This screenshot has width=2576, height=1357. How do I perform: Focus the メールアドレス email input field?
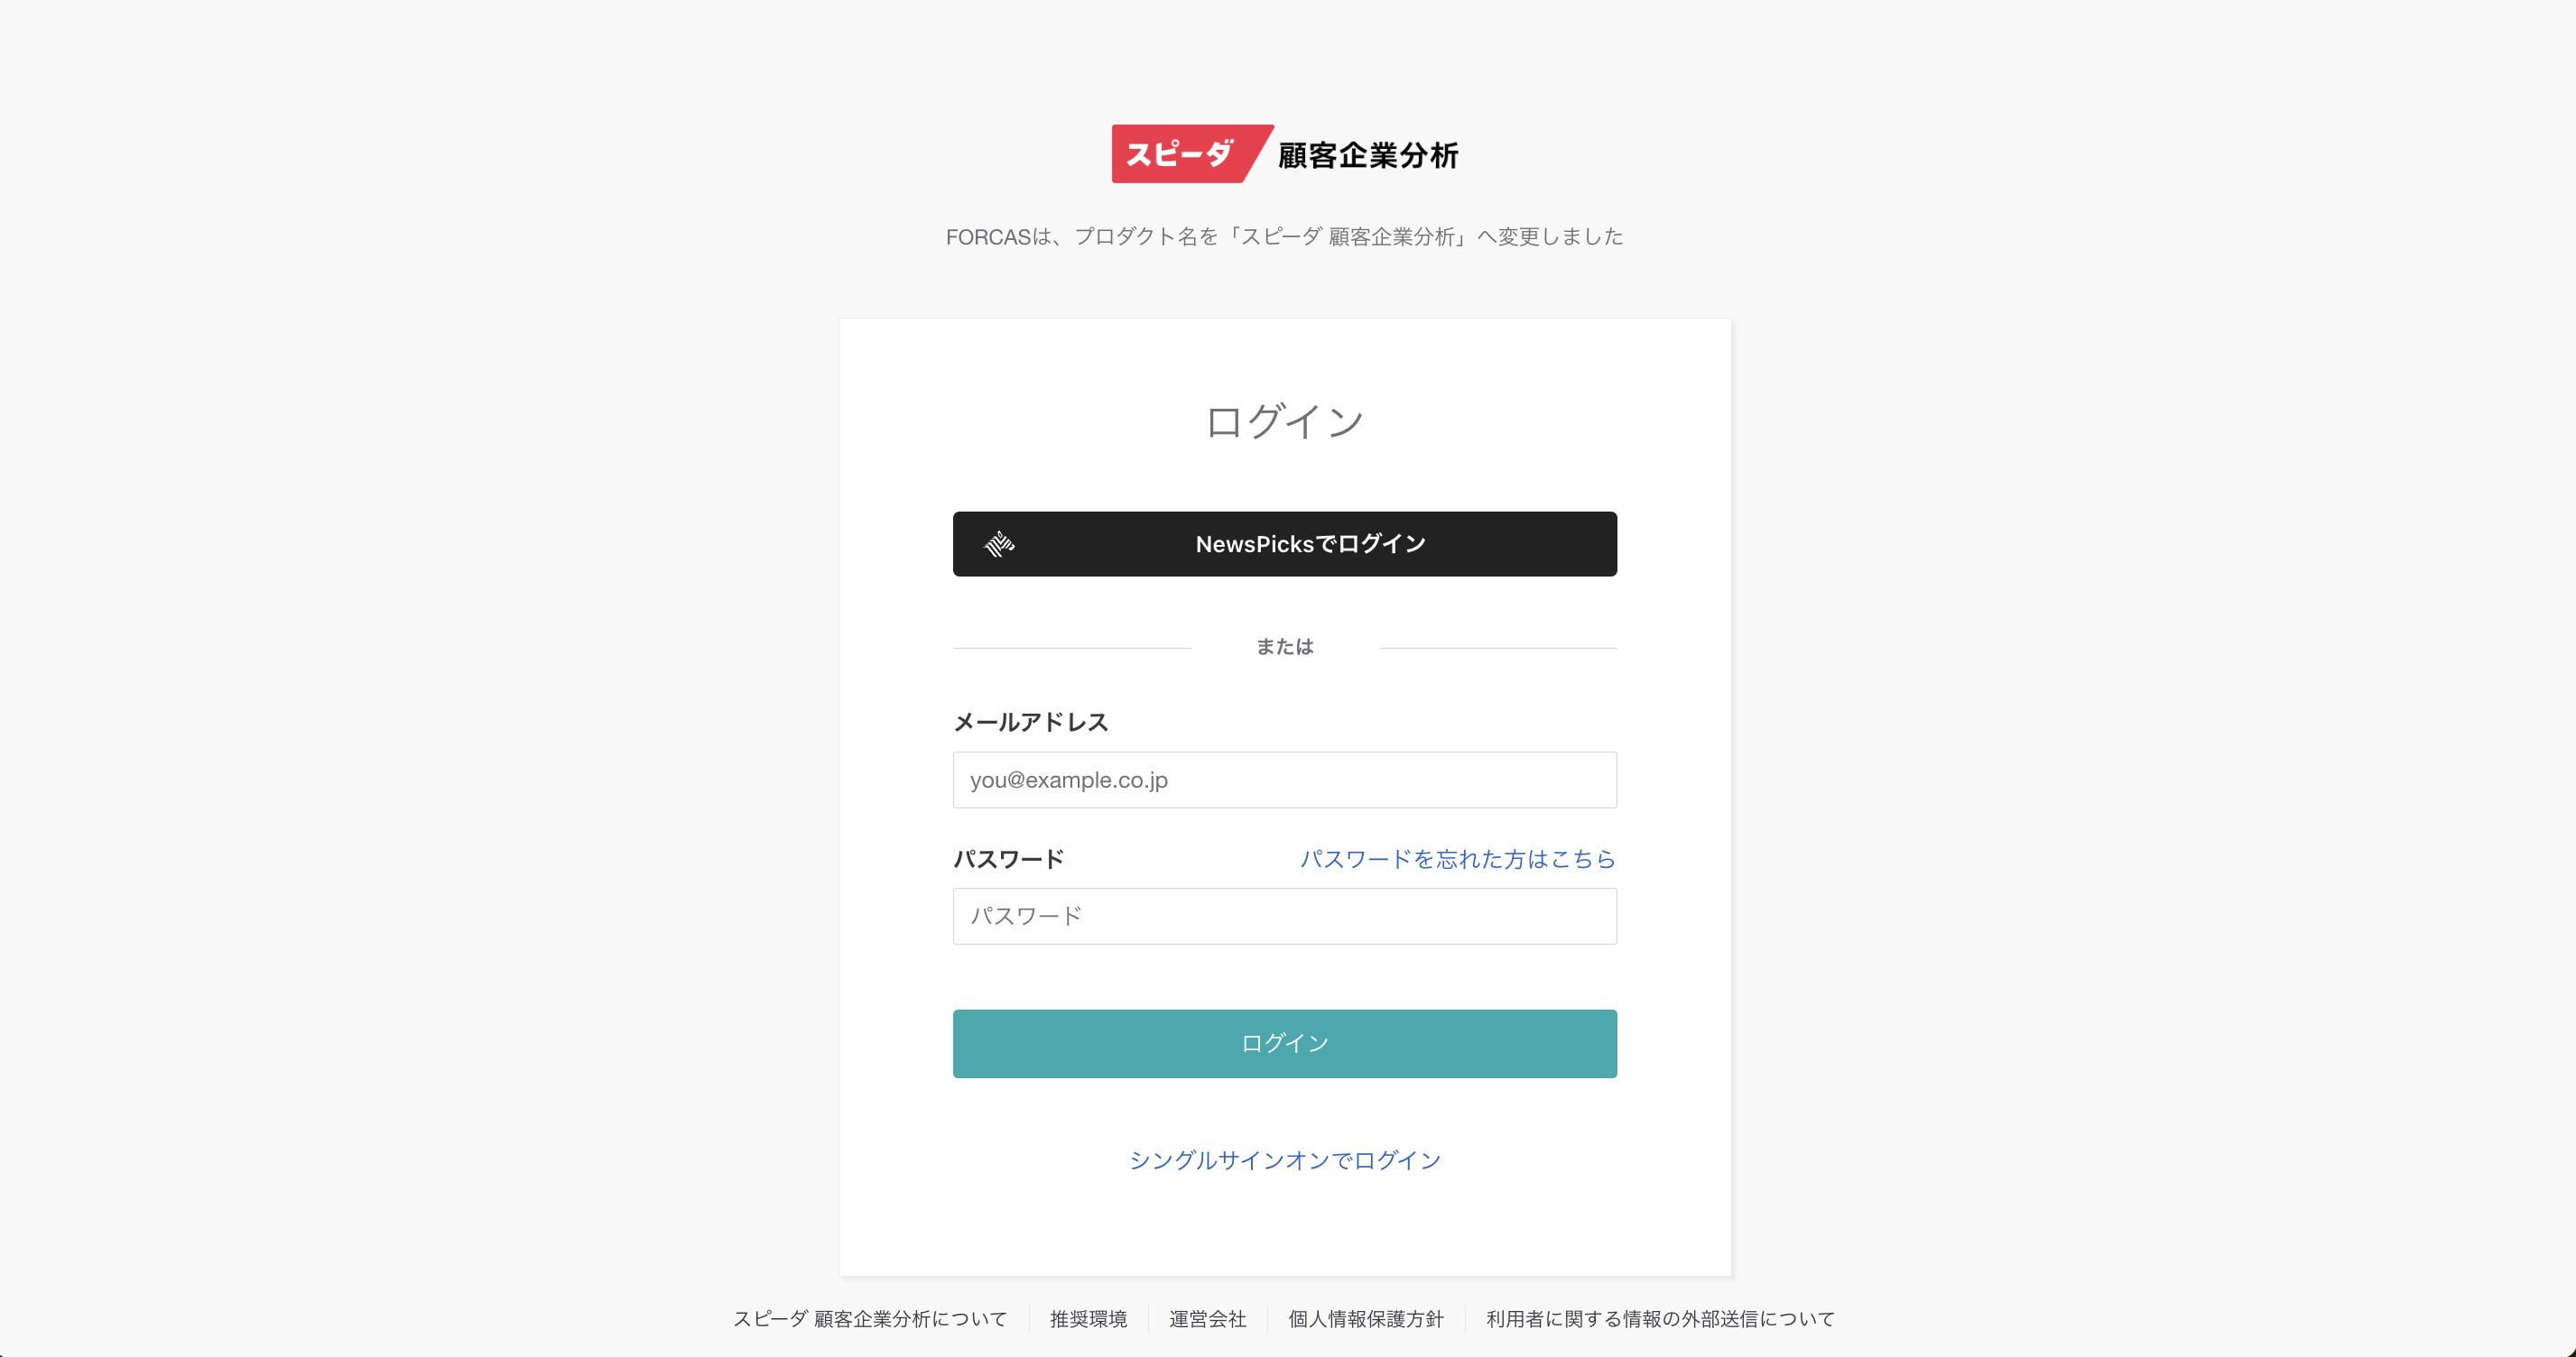[1284, 780]
